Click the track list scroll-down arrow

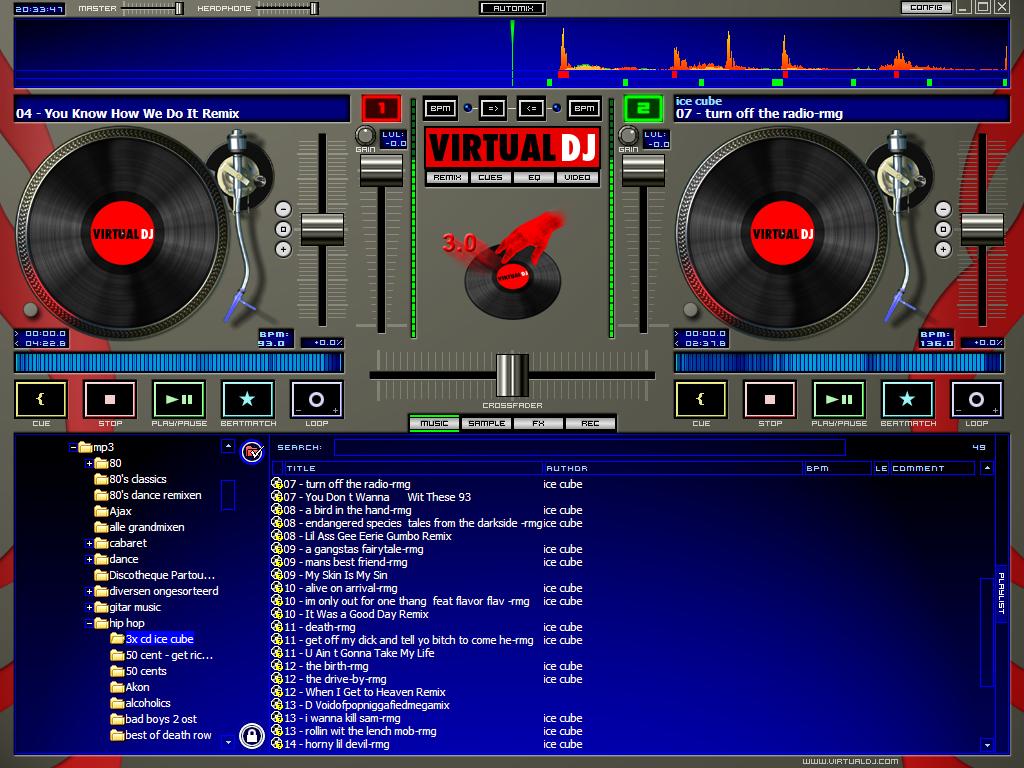point(987,745)
